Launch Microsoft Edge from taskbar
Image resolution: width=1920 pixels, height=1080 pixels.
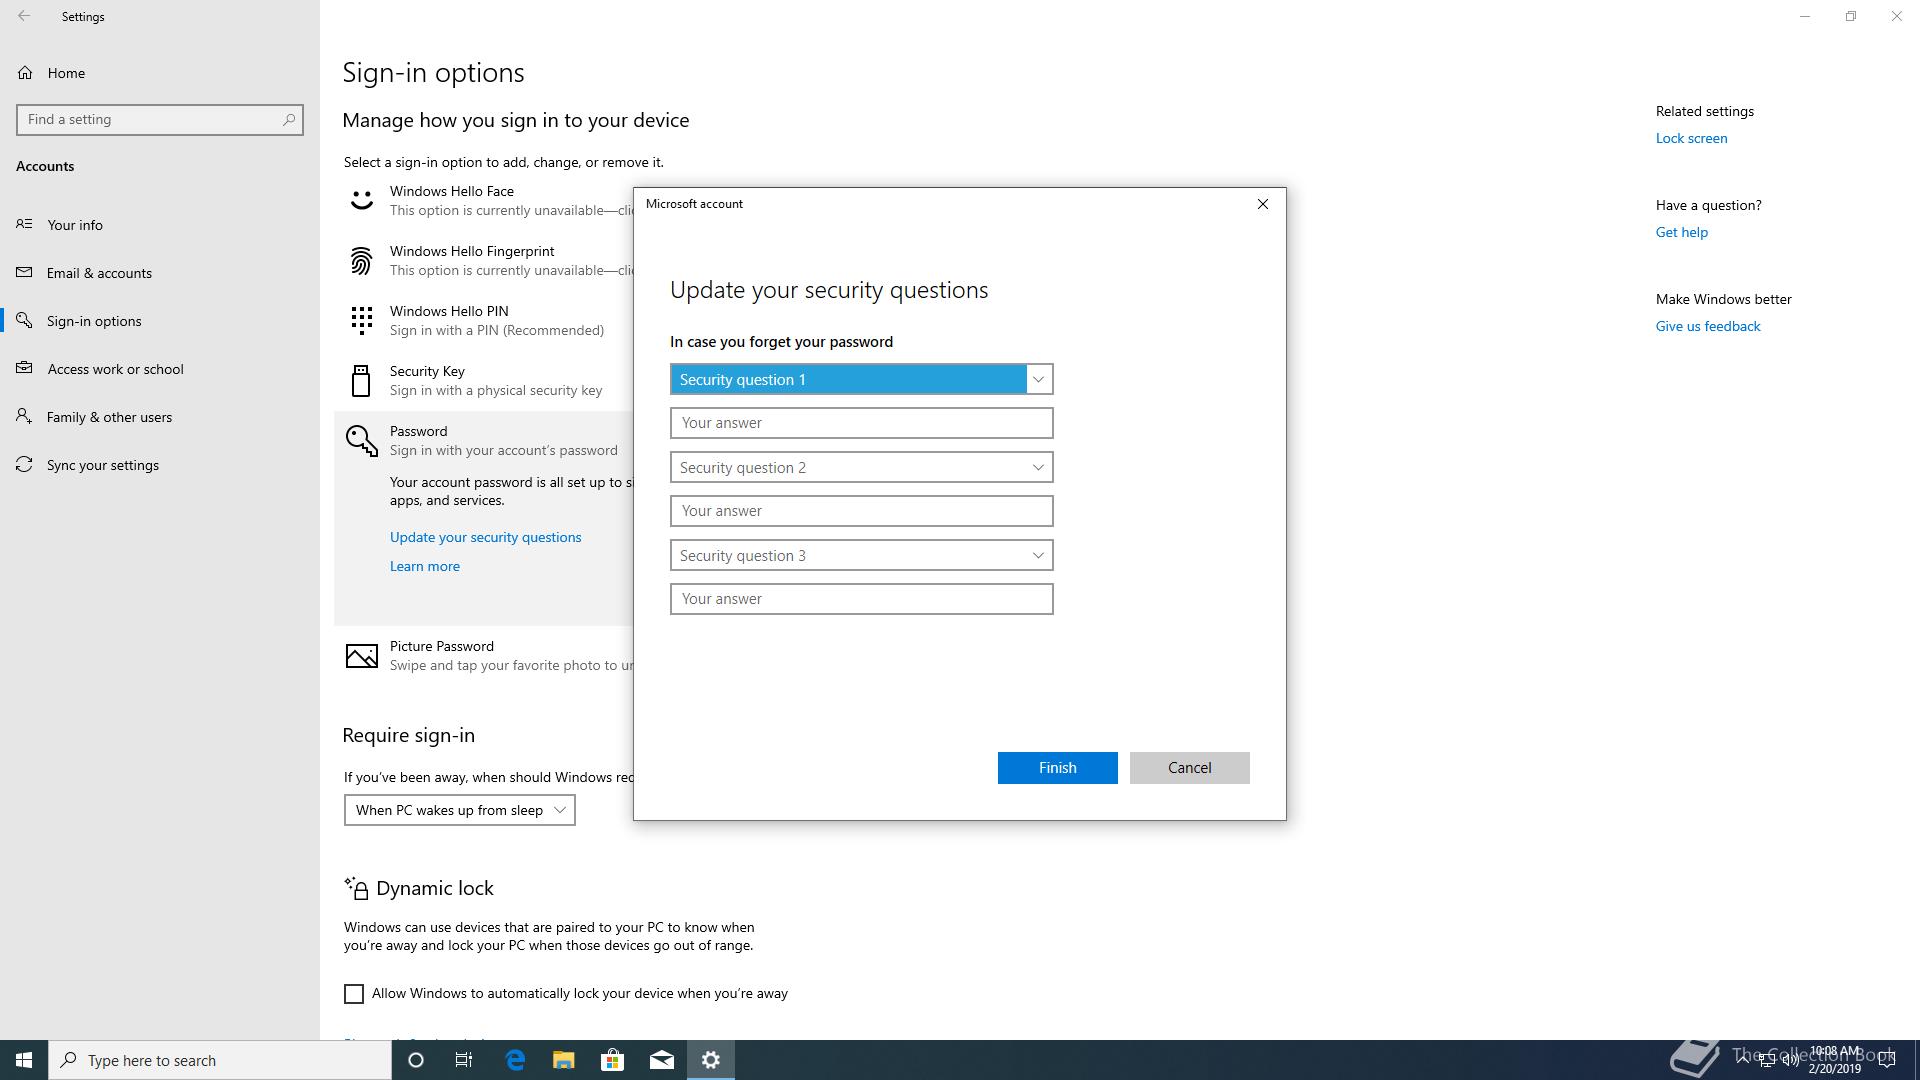(x=515, y=1060)
